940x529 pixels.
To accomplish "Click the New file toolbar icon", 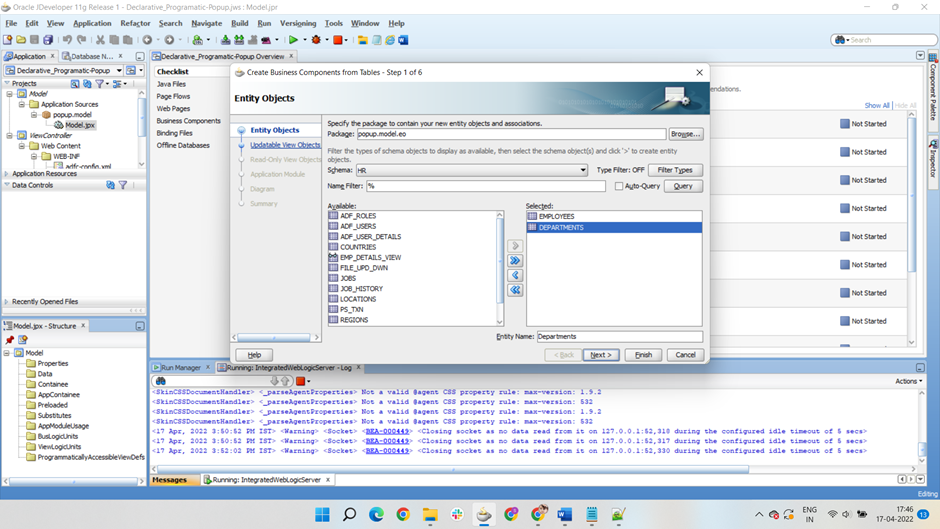I will coord(8,40).
